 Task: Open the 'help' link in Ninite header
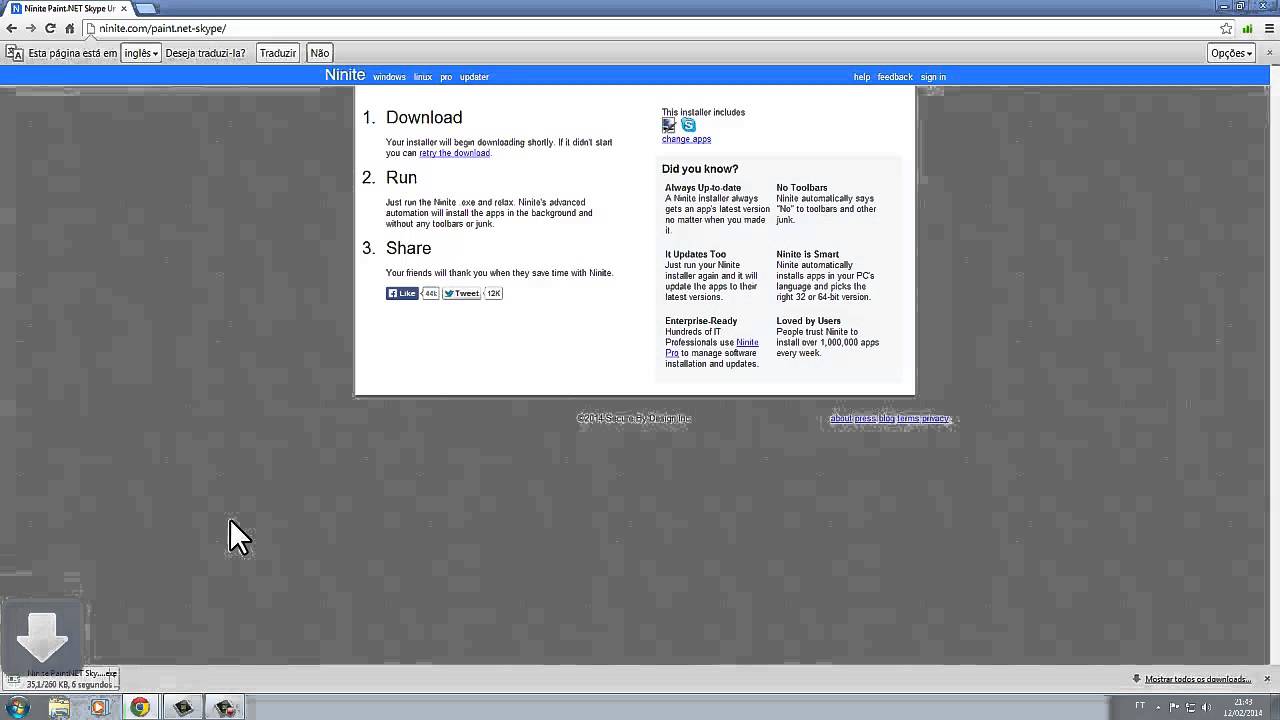click(862, 77)
